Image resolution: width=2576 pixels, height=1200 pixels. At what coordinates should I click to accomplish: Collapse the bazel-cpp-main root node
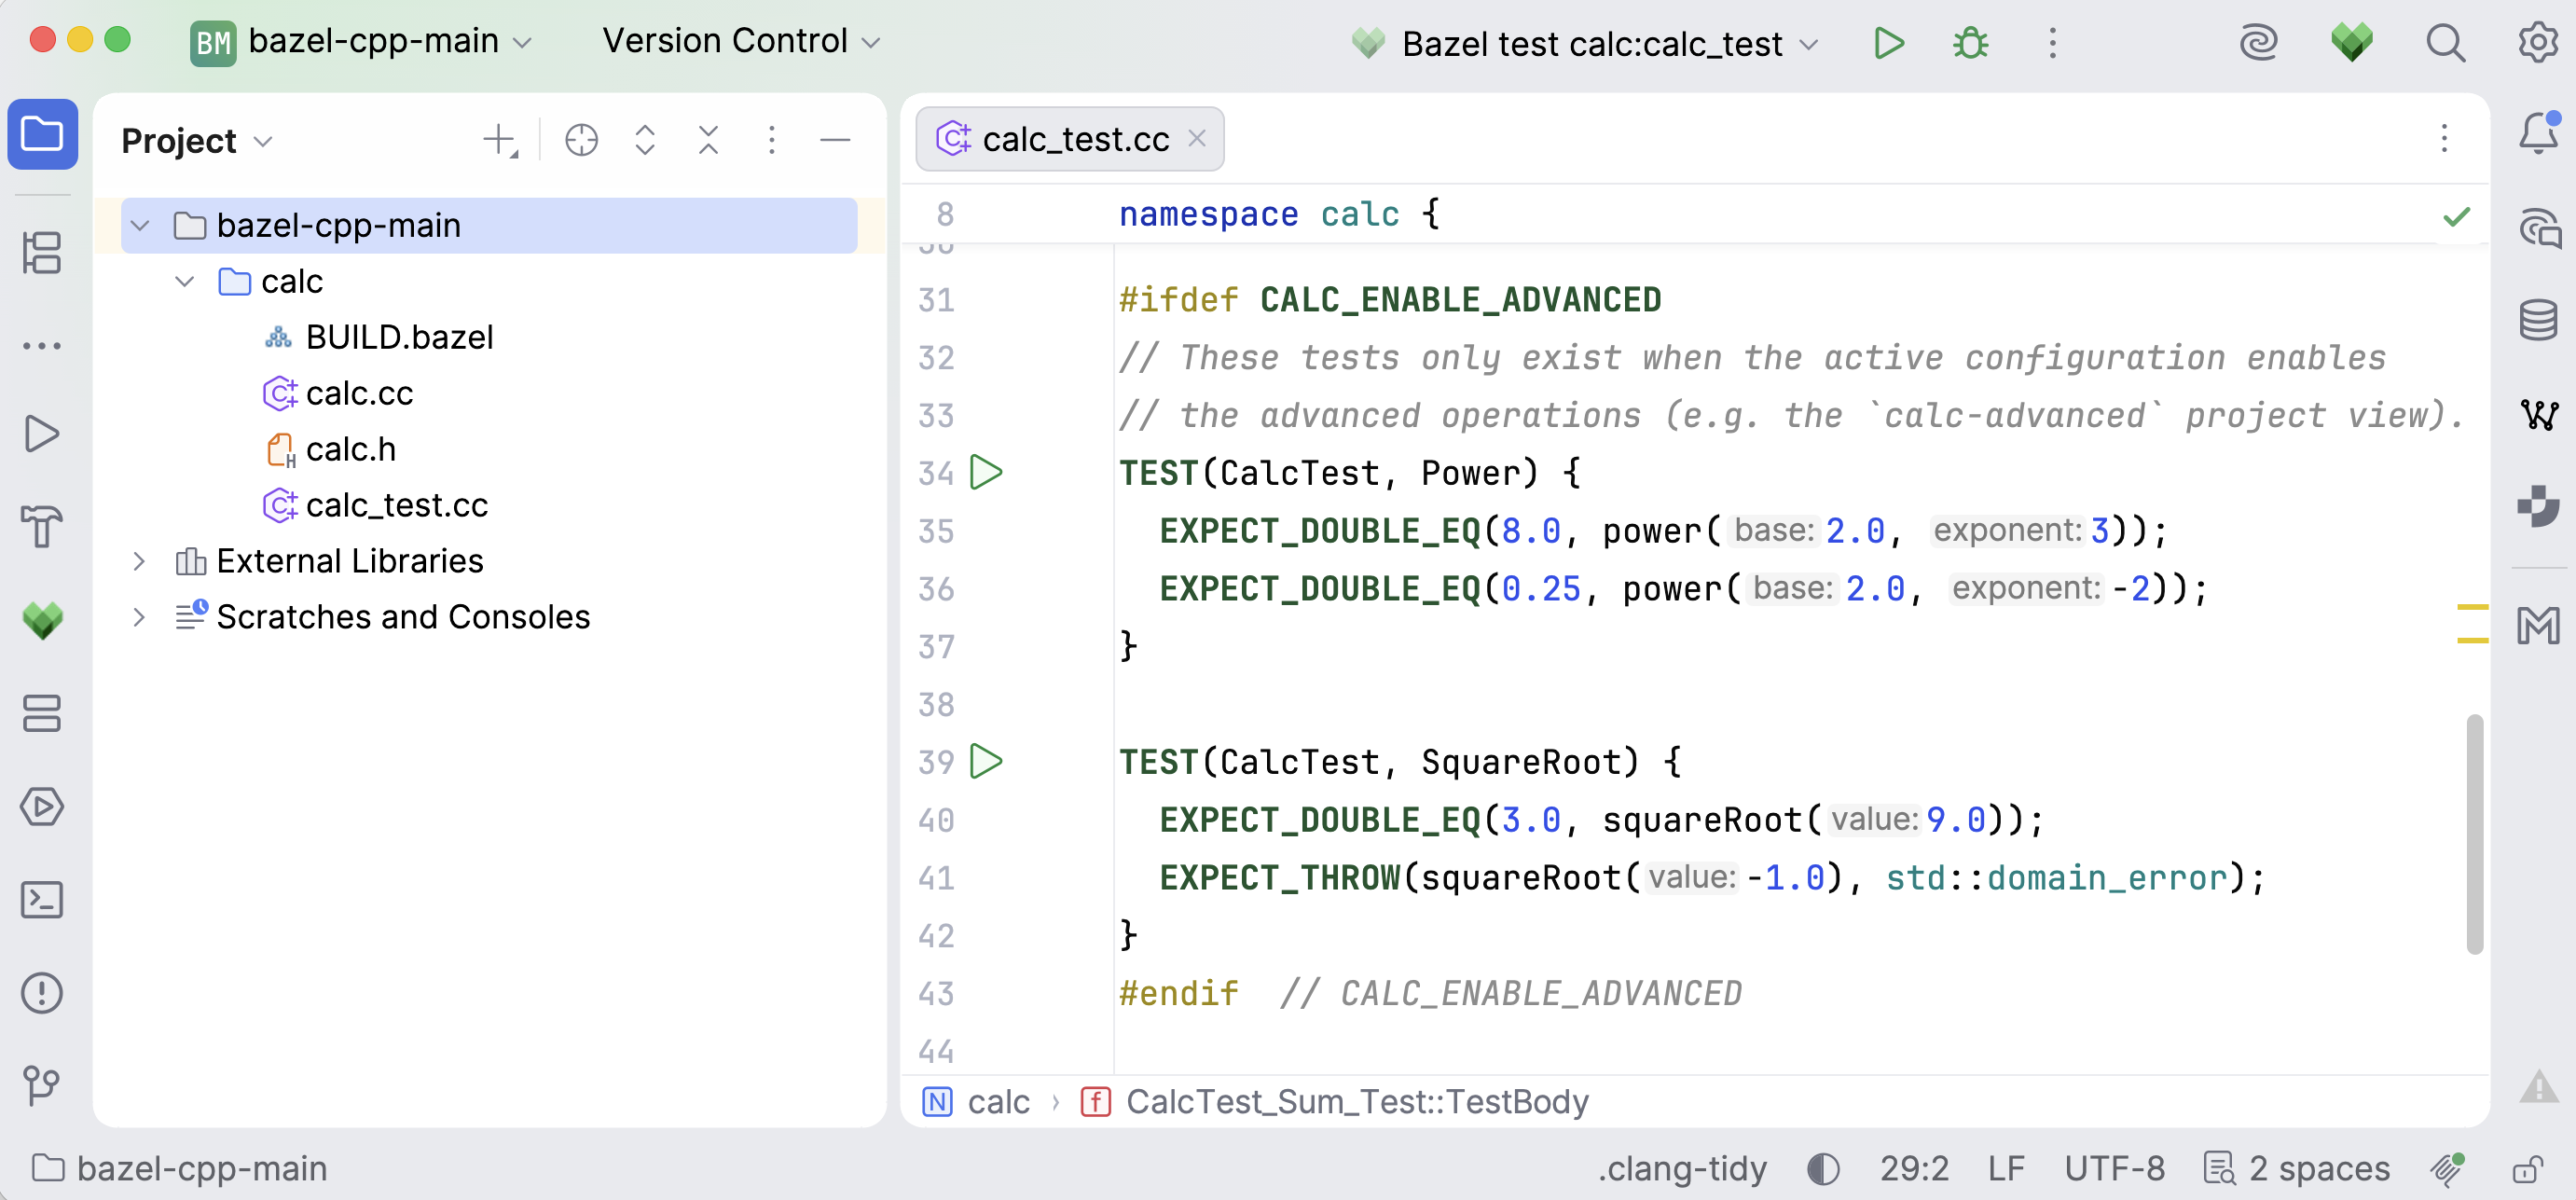(140, 225)
